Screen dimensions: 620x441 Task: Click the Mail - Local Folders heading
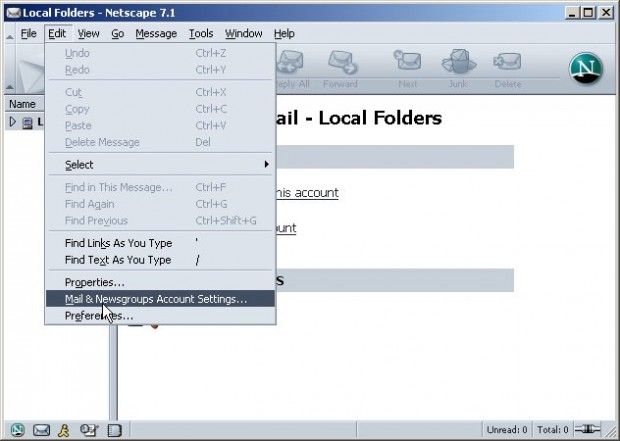pos(359,118)
